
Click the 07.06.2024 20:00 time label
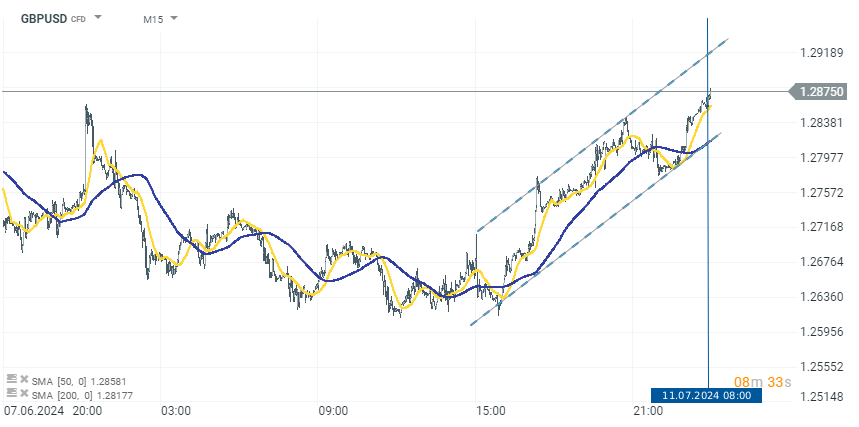[x=50, y=411]
